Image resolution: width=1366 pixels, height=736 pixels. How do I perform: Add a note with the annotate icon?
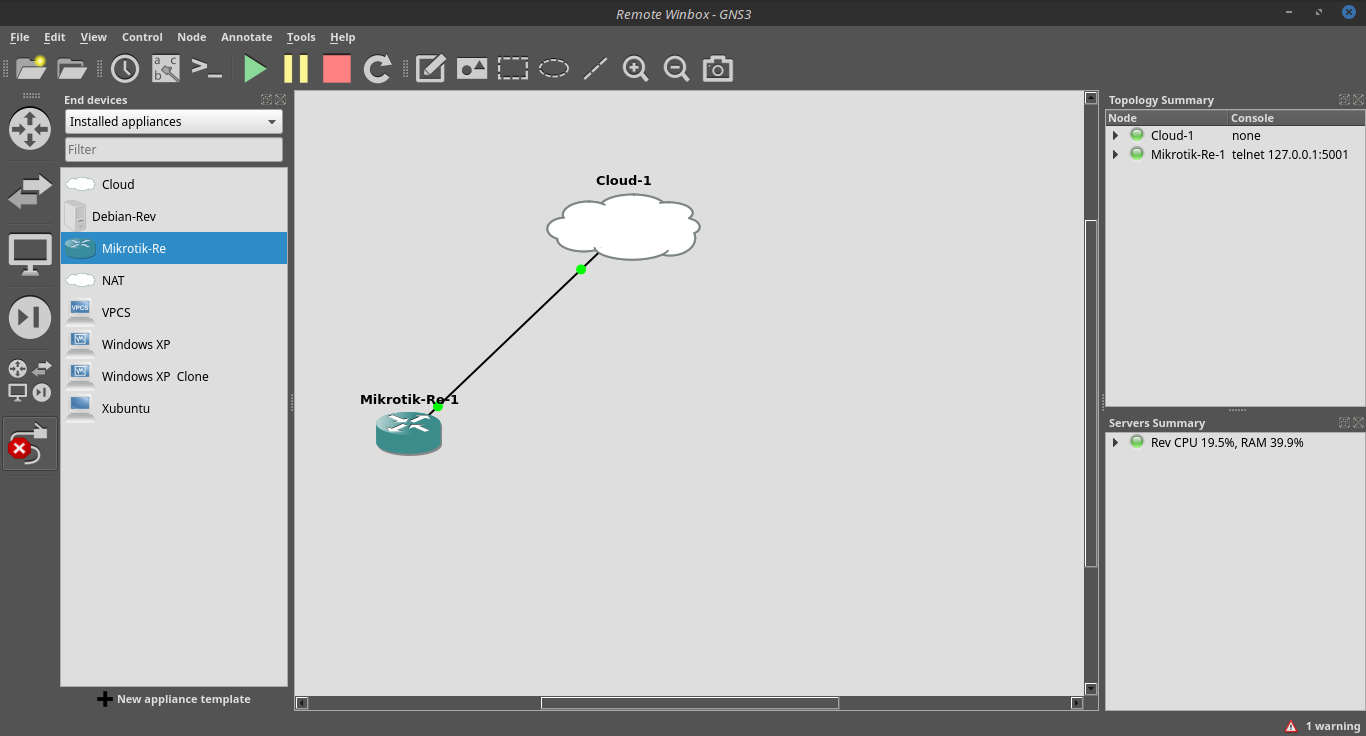(429, 68)
